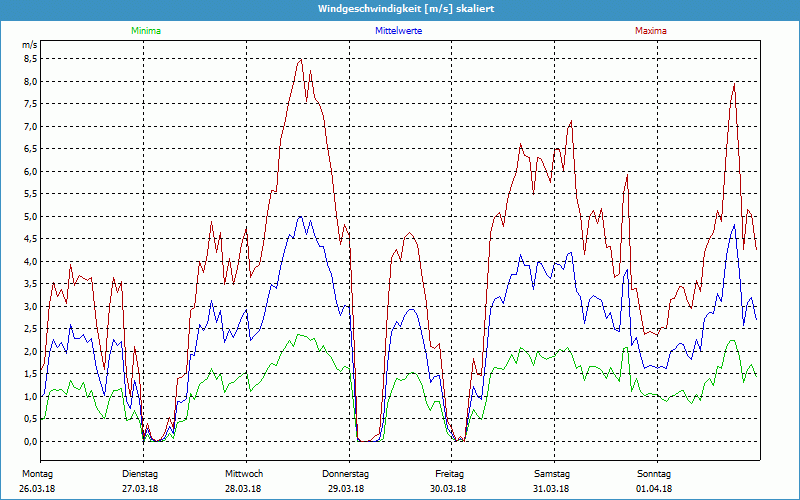Click the m/s unit label above the y-axis
Image resolution: width=800 pixels, height=500 pixels.
(29, 46)
